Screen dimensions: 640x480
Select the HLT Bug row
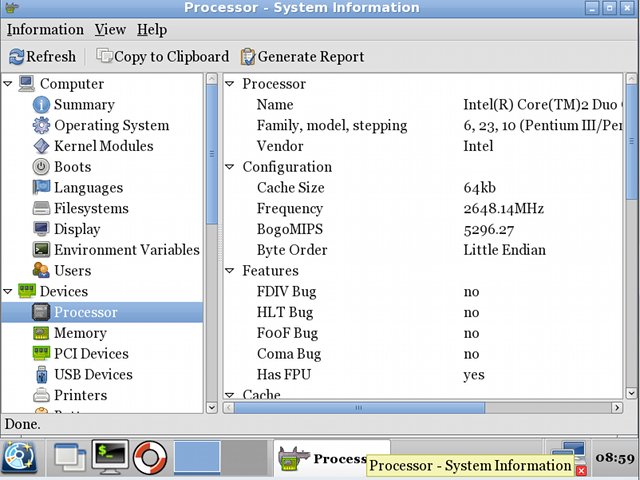tap(424, 312)
